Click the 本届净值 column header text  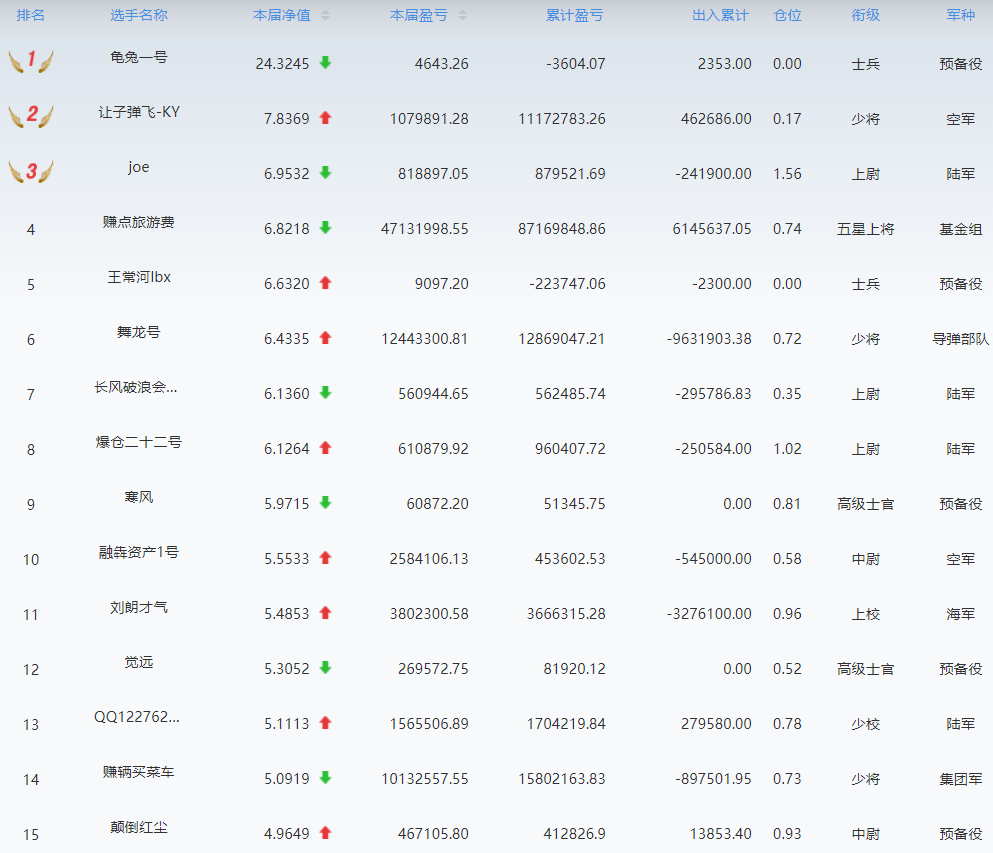282,15
